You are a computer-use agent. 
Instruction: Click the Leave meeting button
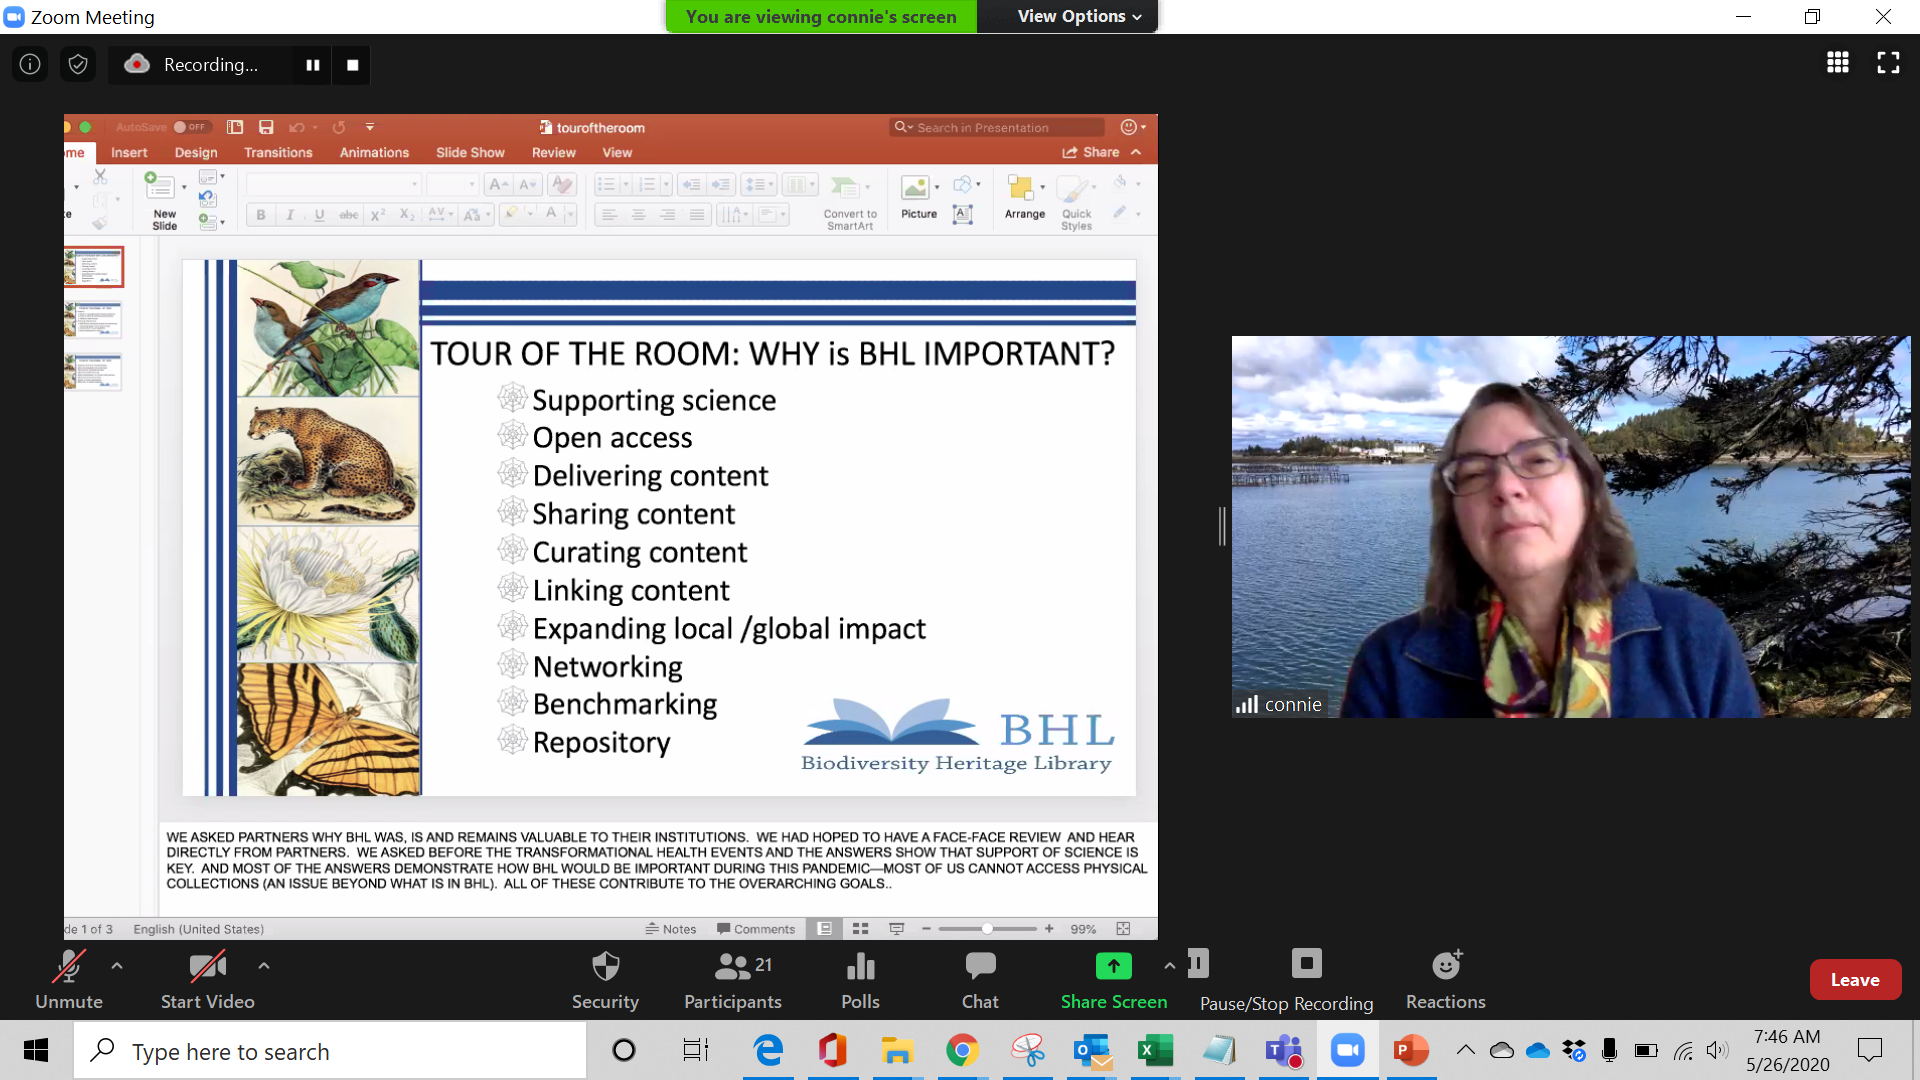click(1855, 979)
